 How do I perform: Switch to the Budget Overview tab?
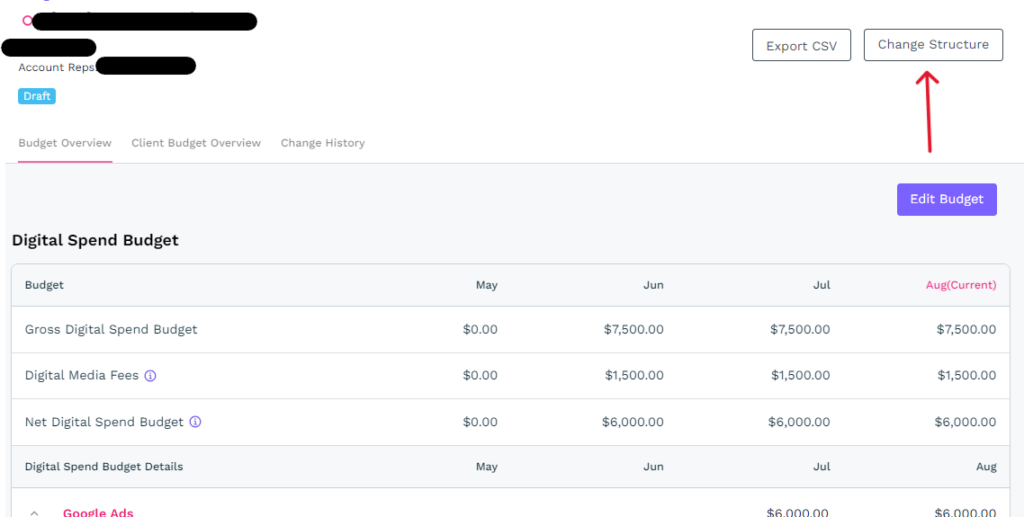[x=65, y=143]
